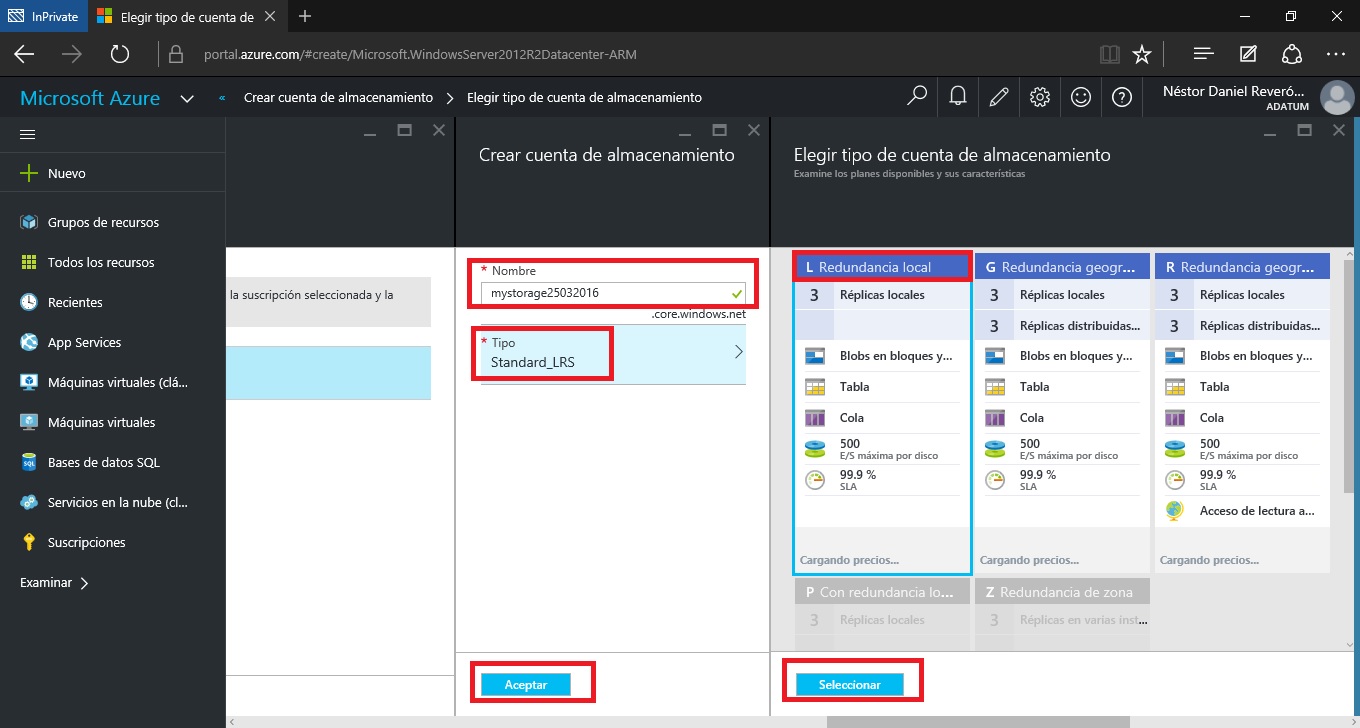Click Nuevo plus to create resource
The height and width of the screenshot is (728, 1360).
click(66, 173)
